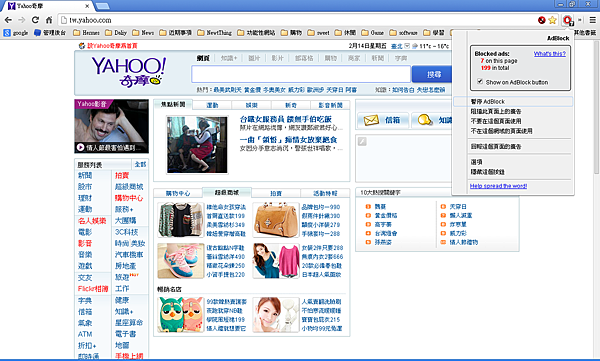
Task: Open the 股市 service link
Action: (85, 186)
